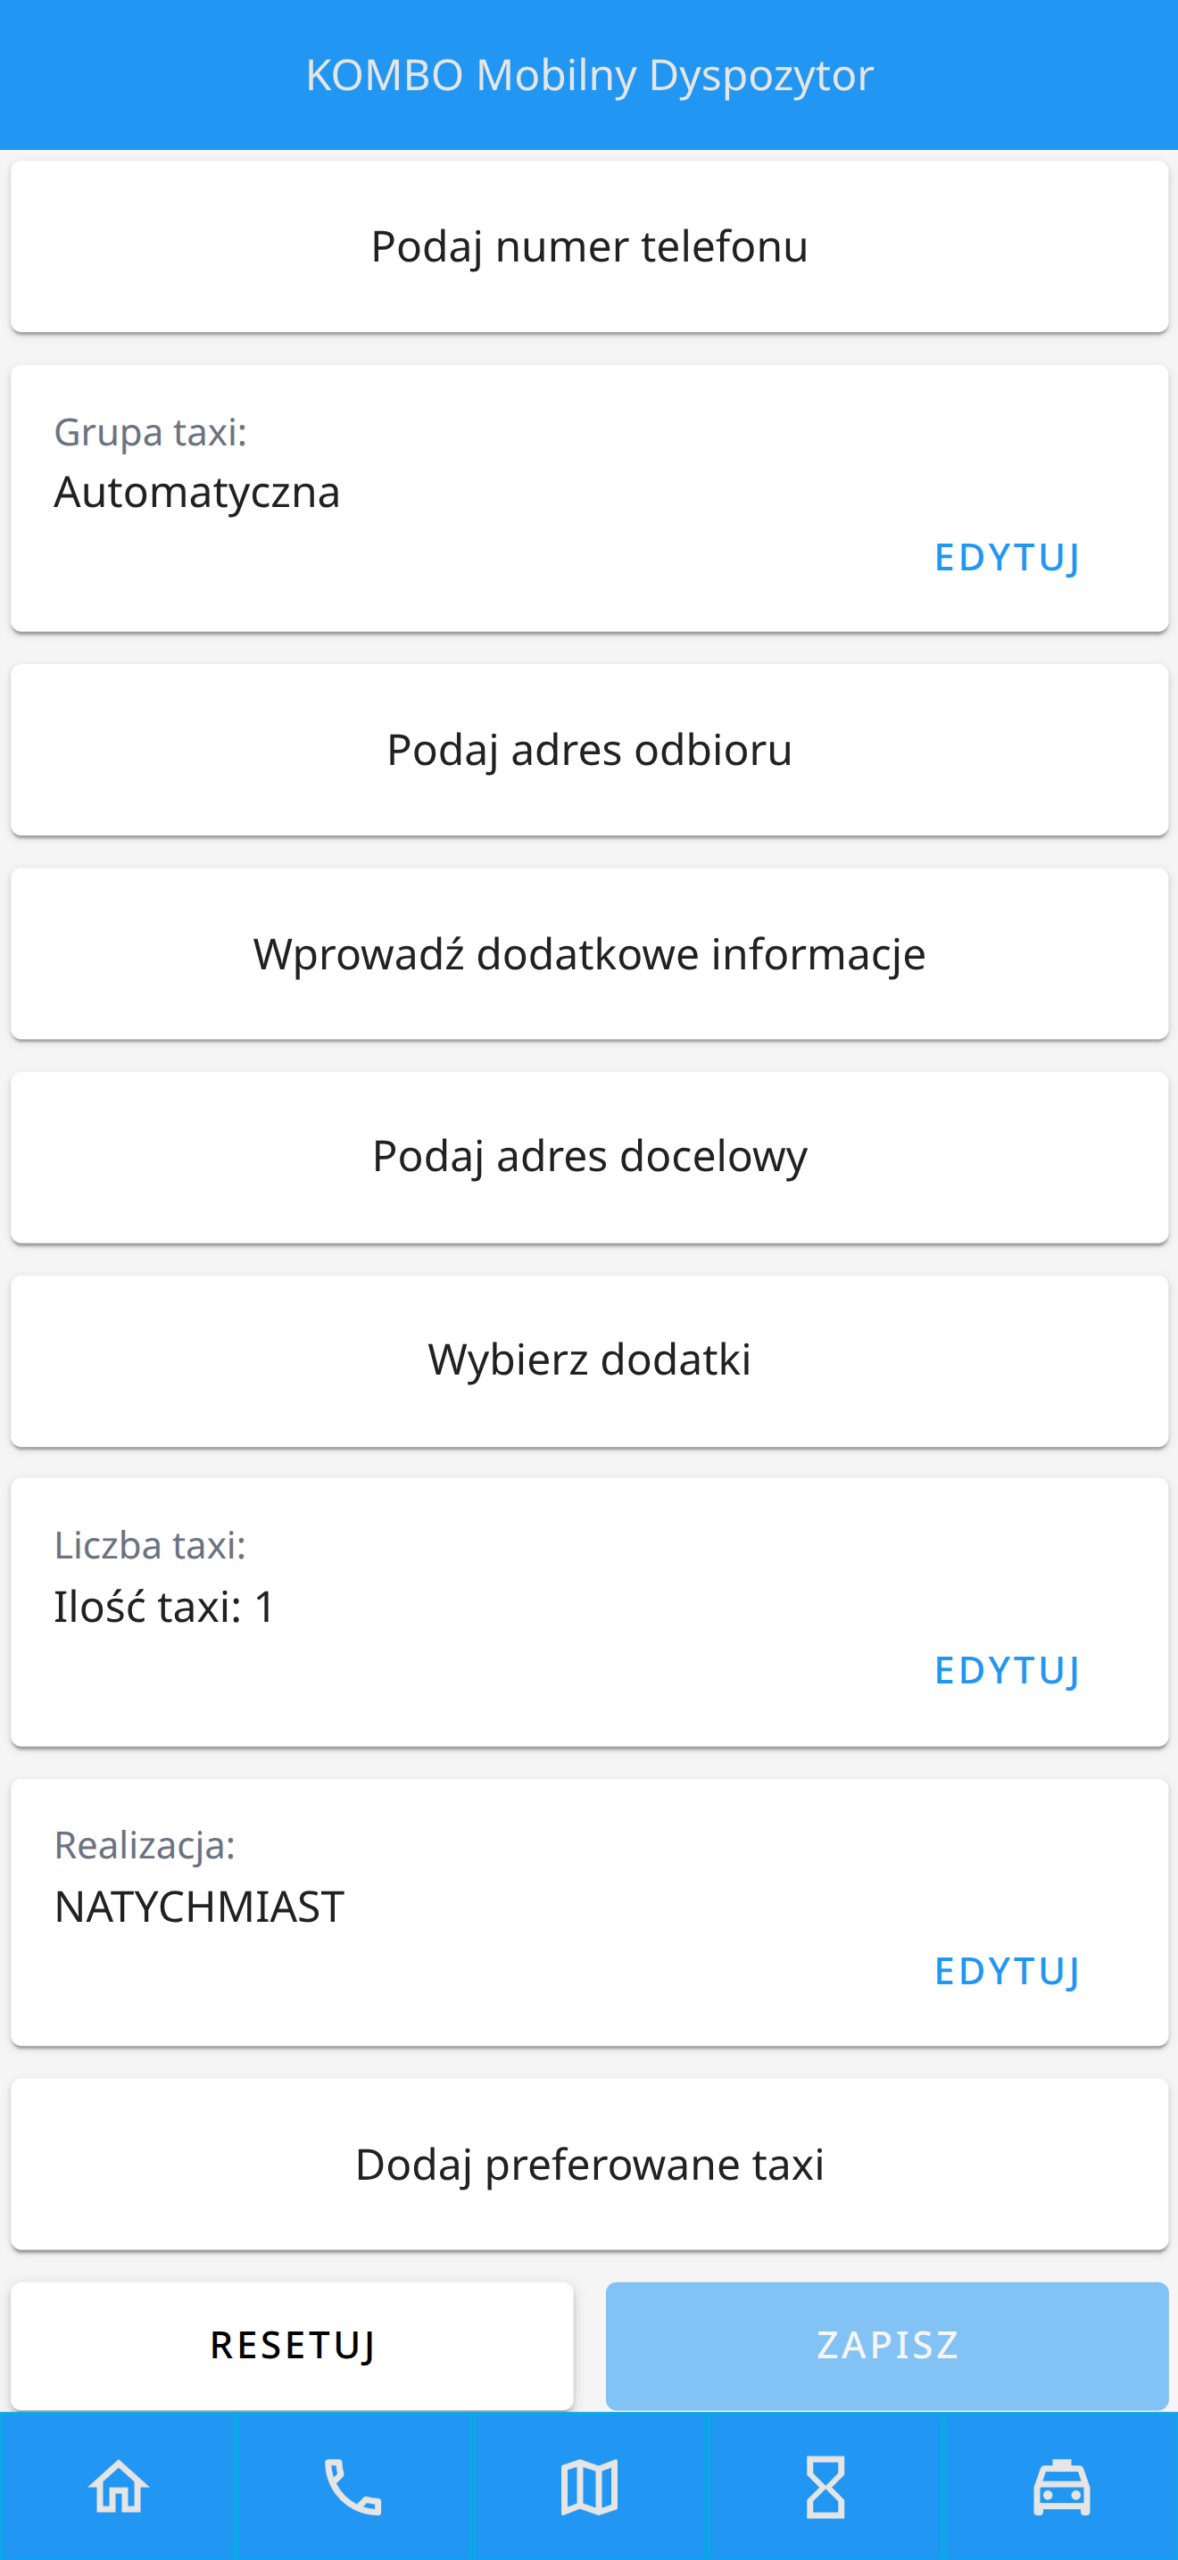The width and height of the screenshot is (1178, 2560).
Task: Open the home icon in bottom navigation
Action: [118, 2486]
